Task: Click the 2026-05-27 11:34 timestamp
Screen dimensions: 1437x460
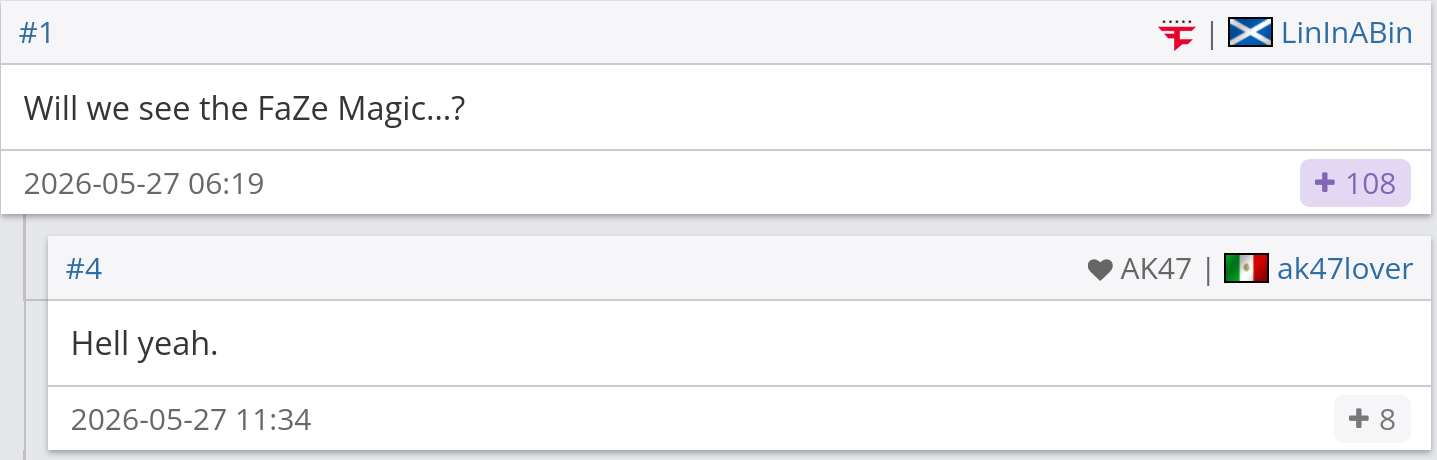Action: (x=191, y=420)
